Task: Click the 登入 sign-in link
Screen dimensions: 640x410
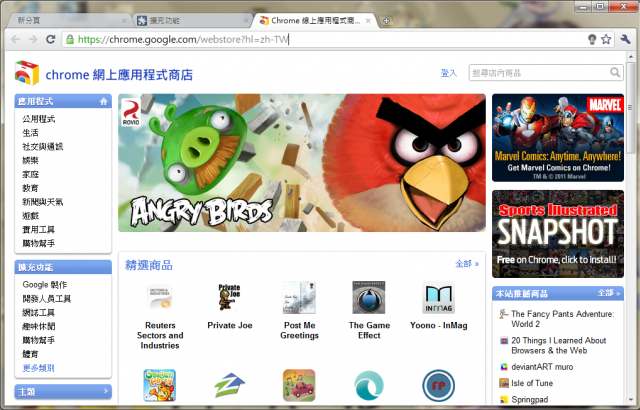Action: point(449,73)
